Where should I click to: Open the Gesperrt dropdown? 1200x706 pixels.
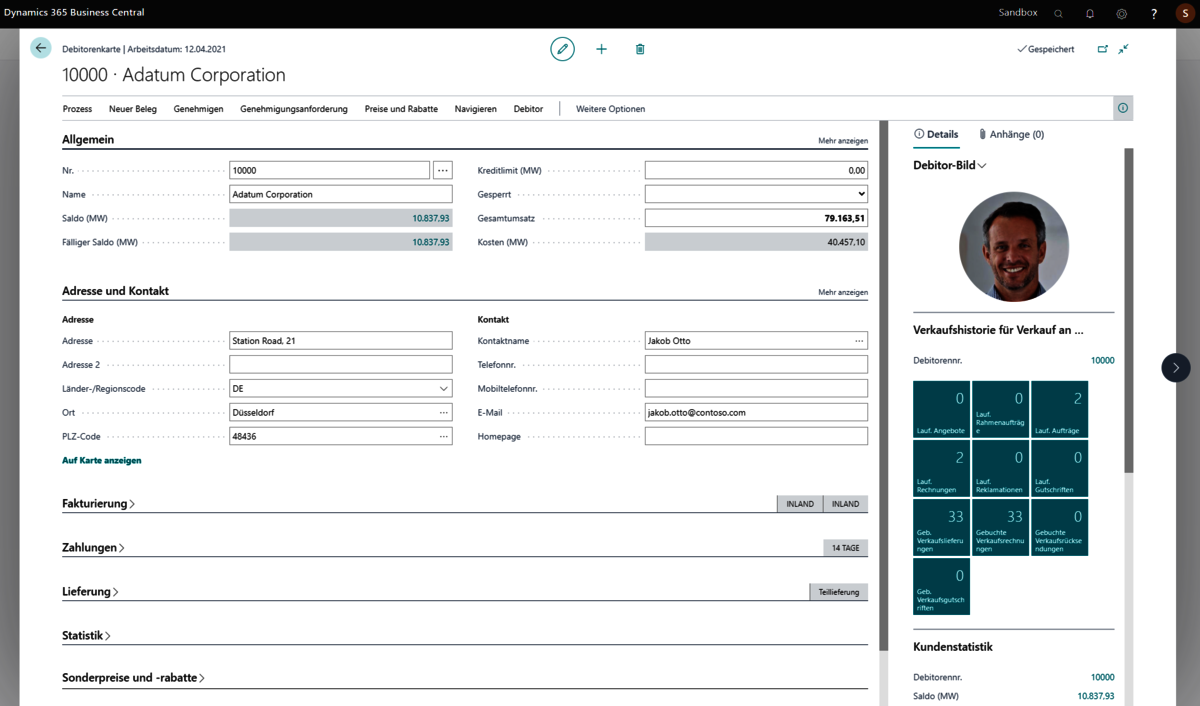click(756, 194)
